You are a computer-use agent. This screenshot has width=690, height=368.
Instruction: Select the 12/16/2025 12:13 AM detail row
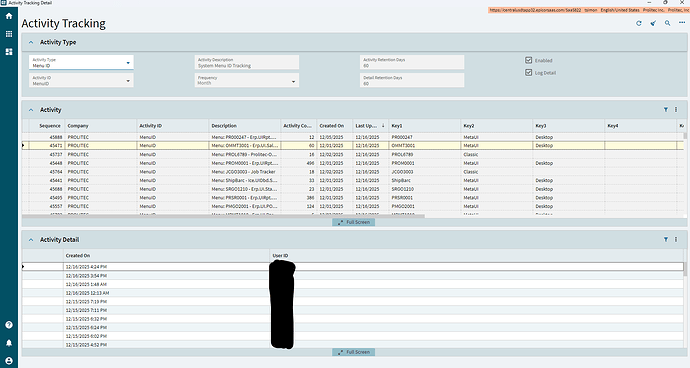pyautogui.click(x=353, y=293)
